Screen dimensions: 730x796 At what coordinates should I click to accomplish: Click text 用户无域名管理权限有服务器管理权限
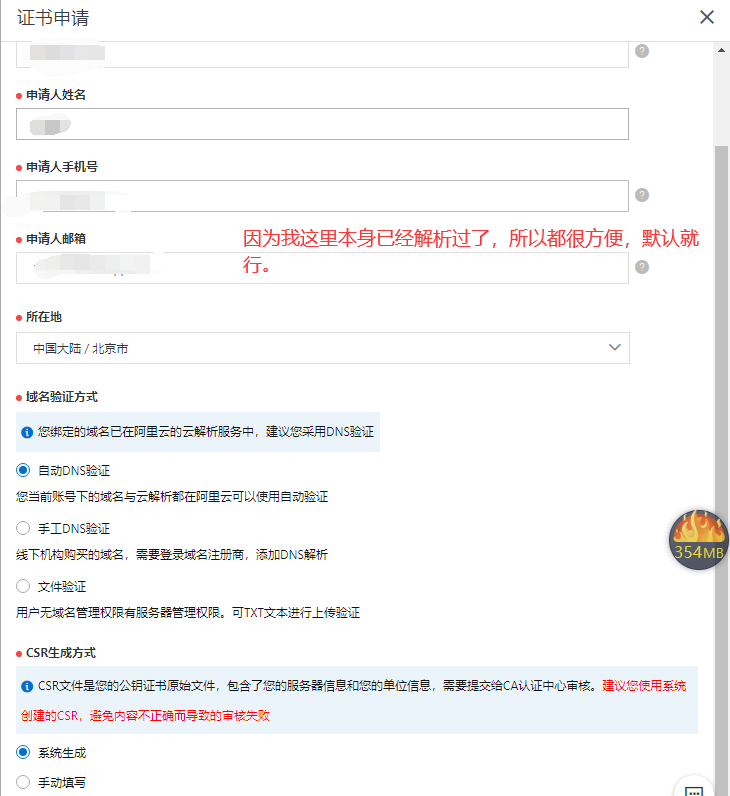118,613
